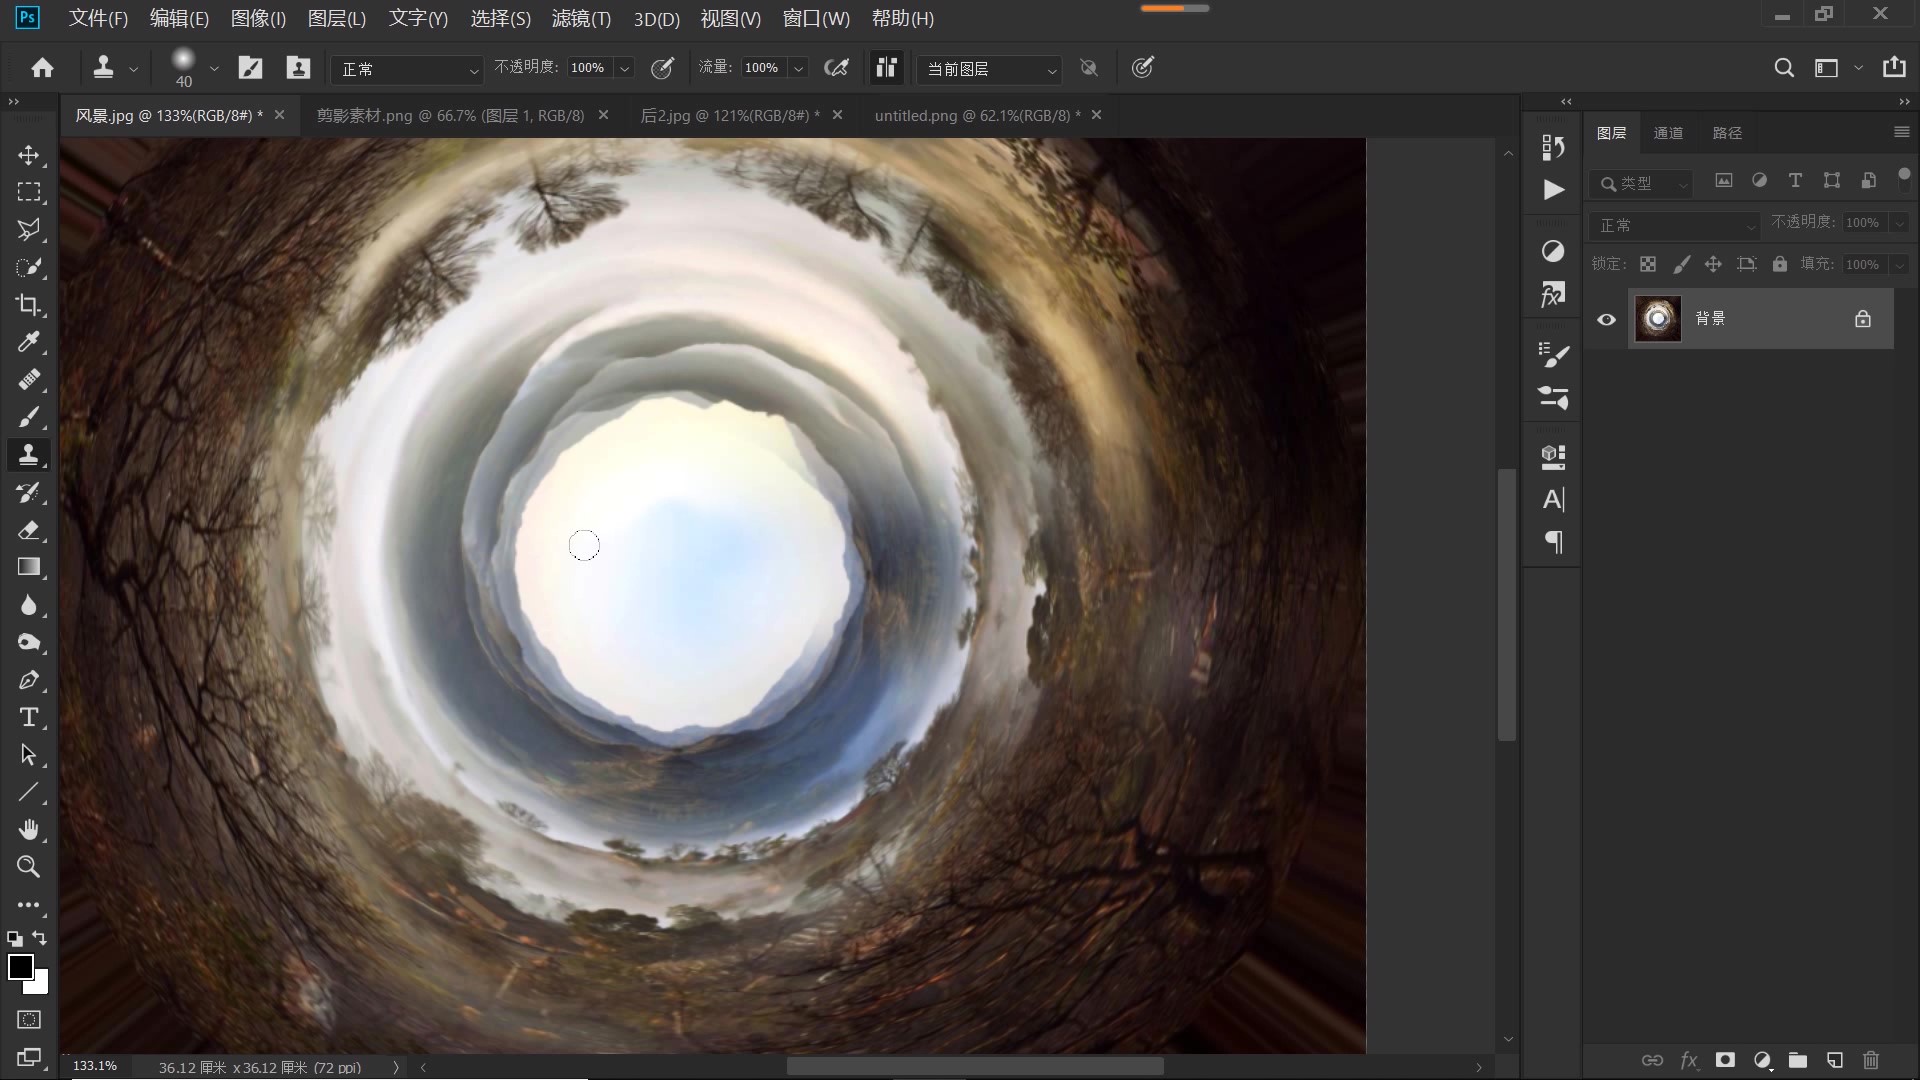1920x1080 pixels.
Task: Click the delete layer trash icon
Action: pos(1871,1060)
